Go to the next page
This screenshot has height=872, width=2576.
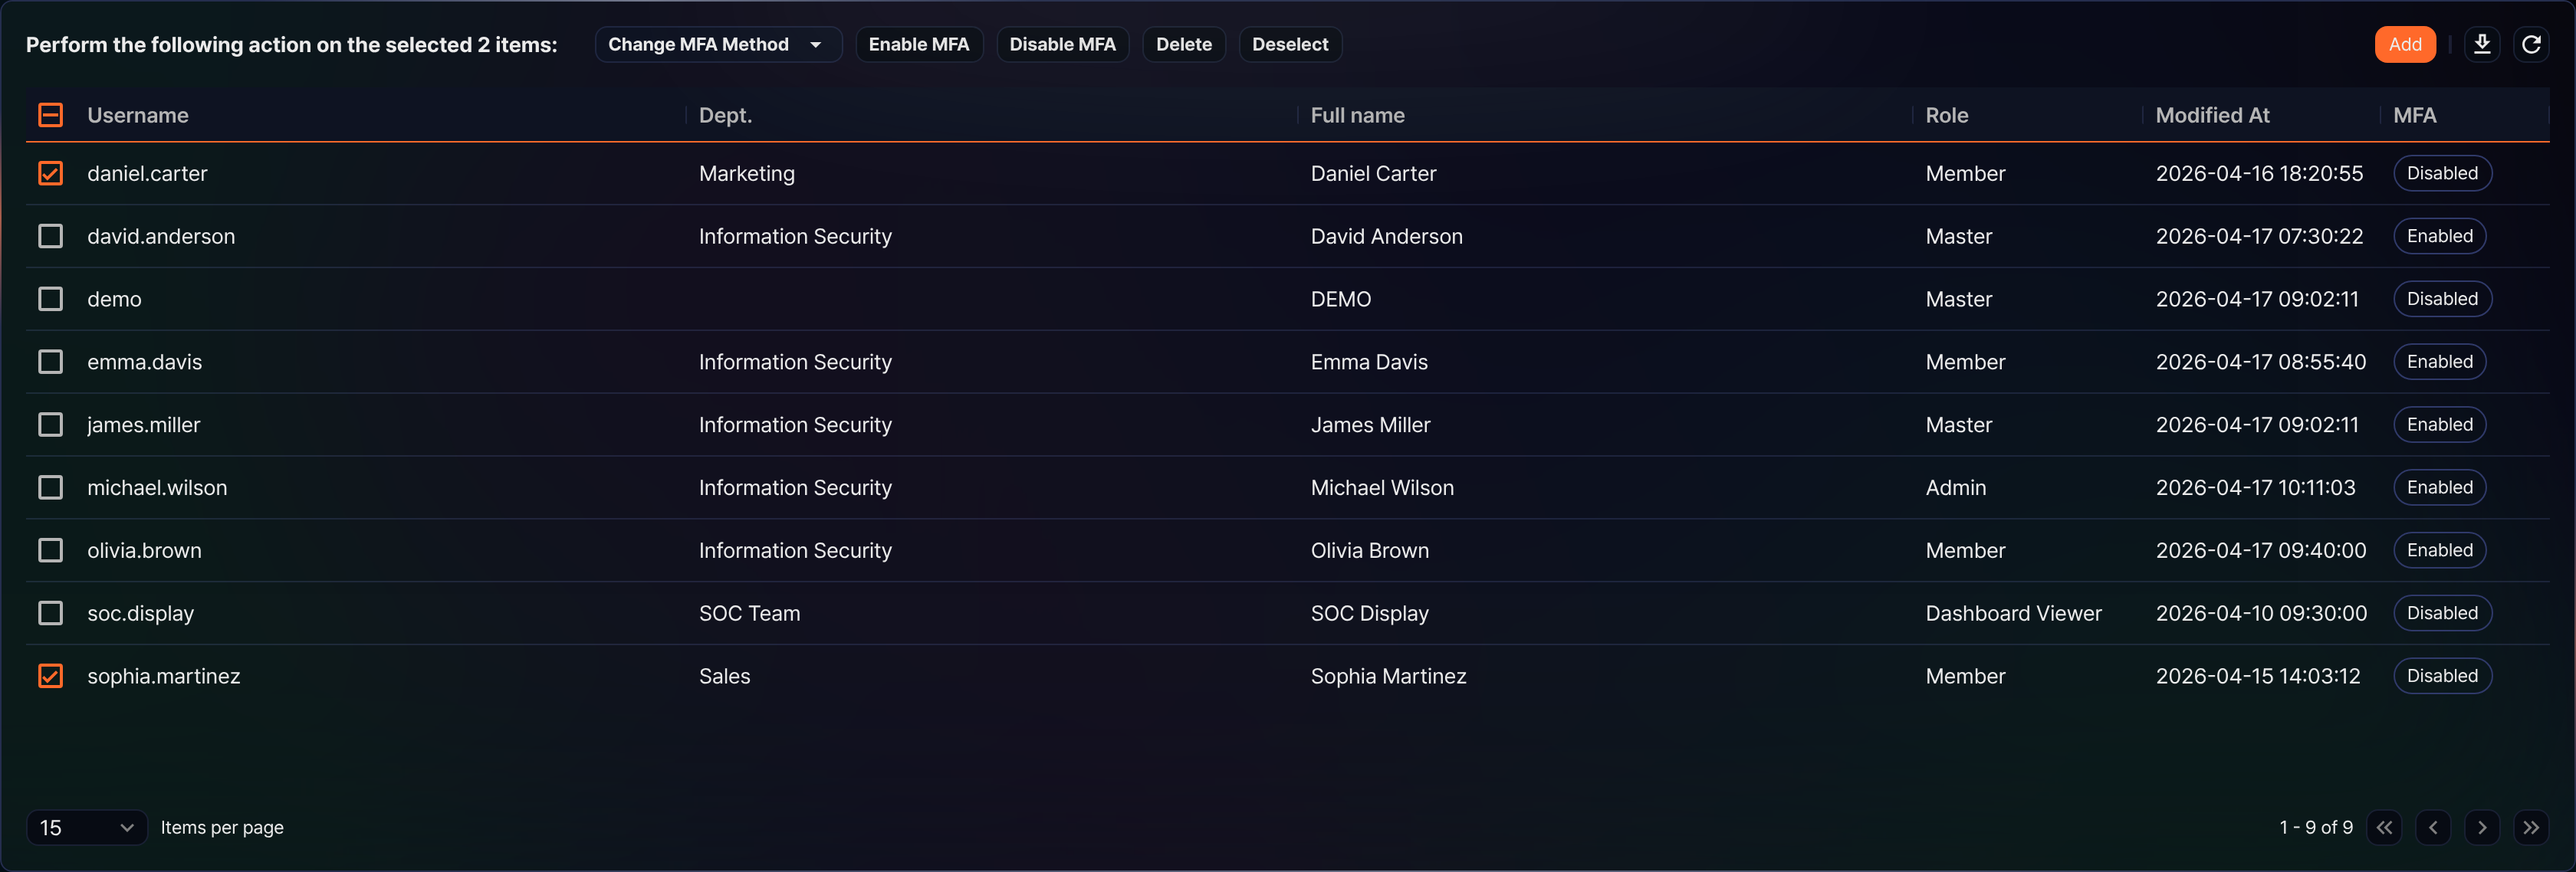click(x=2482, y=827)
